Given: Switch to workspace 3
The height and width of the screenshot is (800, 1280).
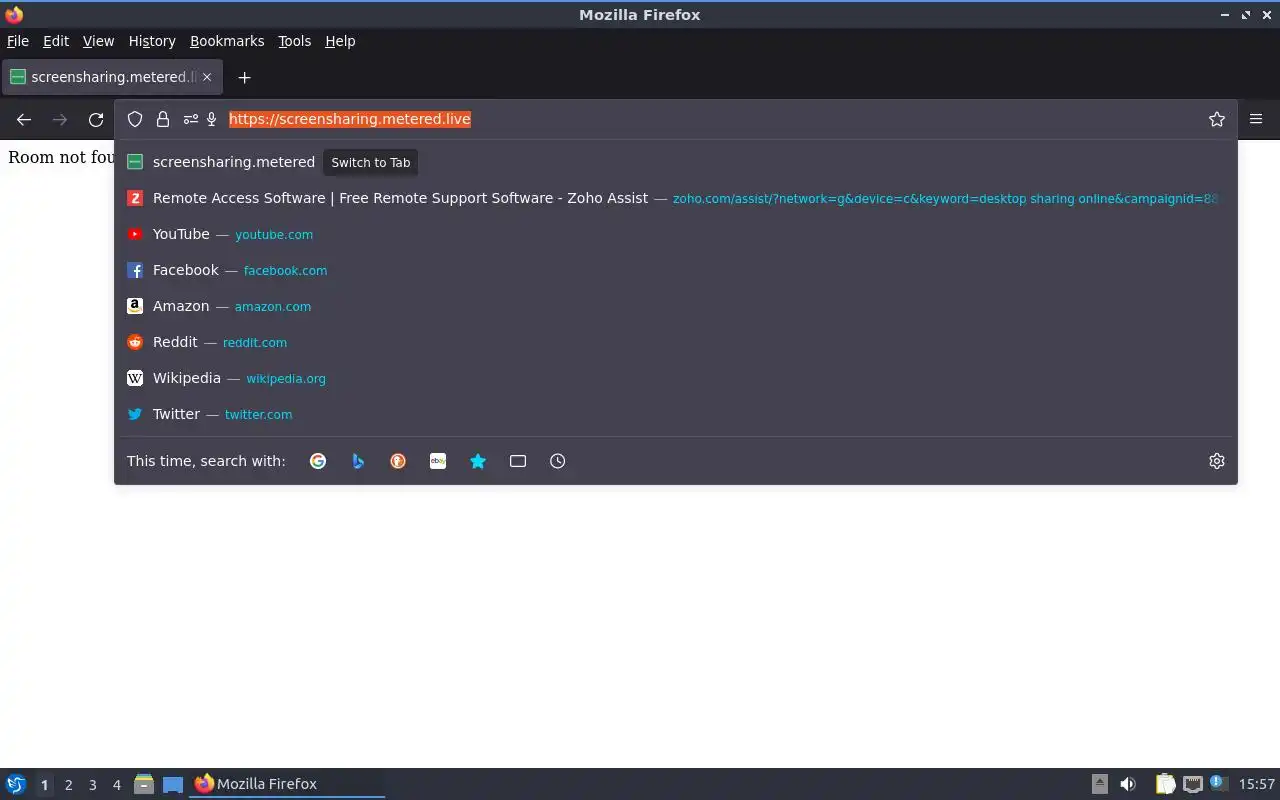Looking at the screenshot, I should 92,785.
